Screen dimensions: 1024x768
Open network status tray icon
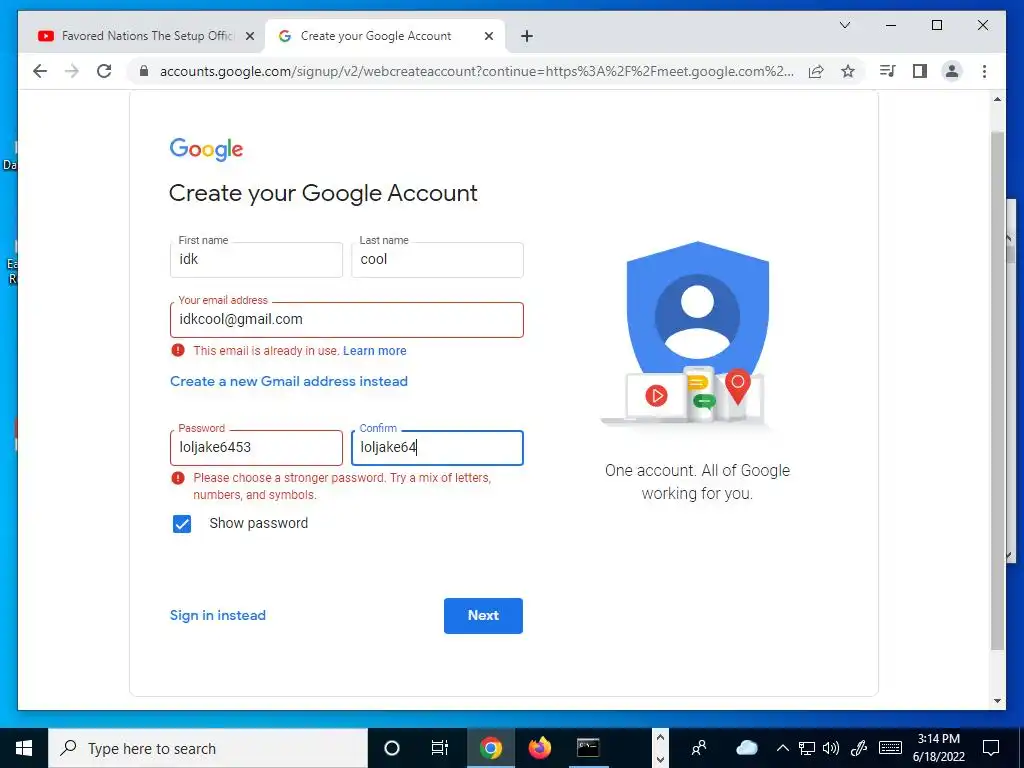[807, 748]
